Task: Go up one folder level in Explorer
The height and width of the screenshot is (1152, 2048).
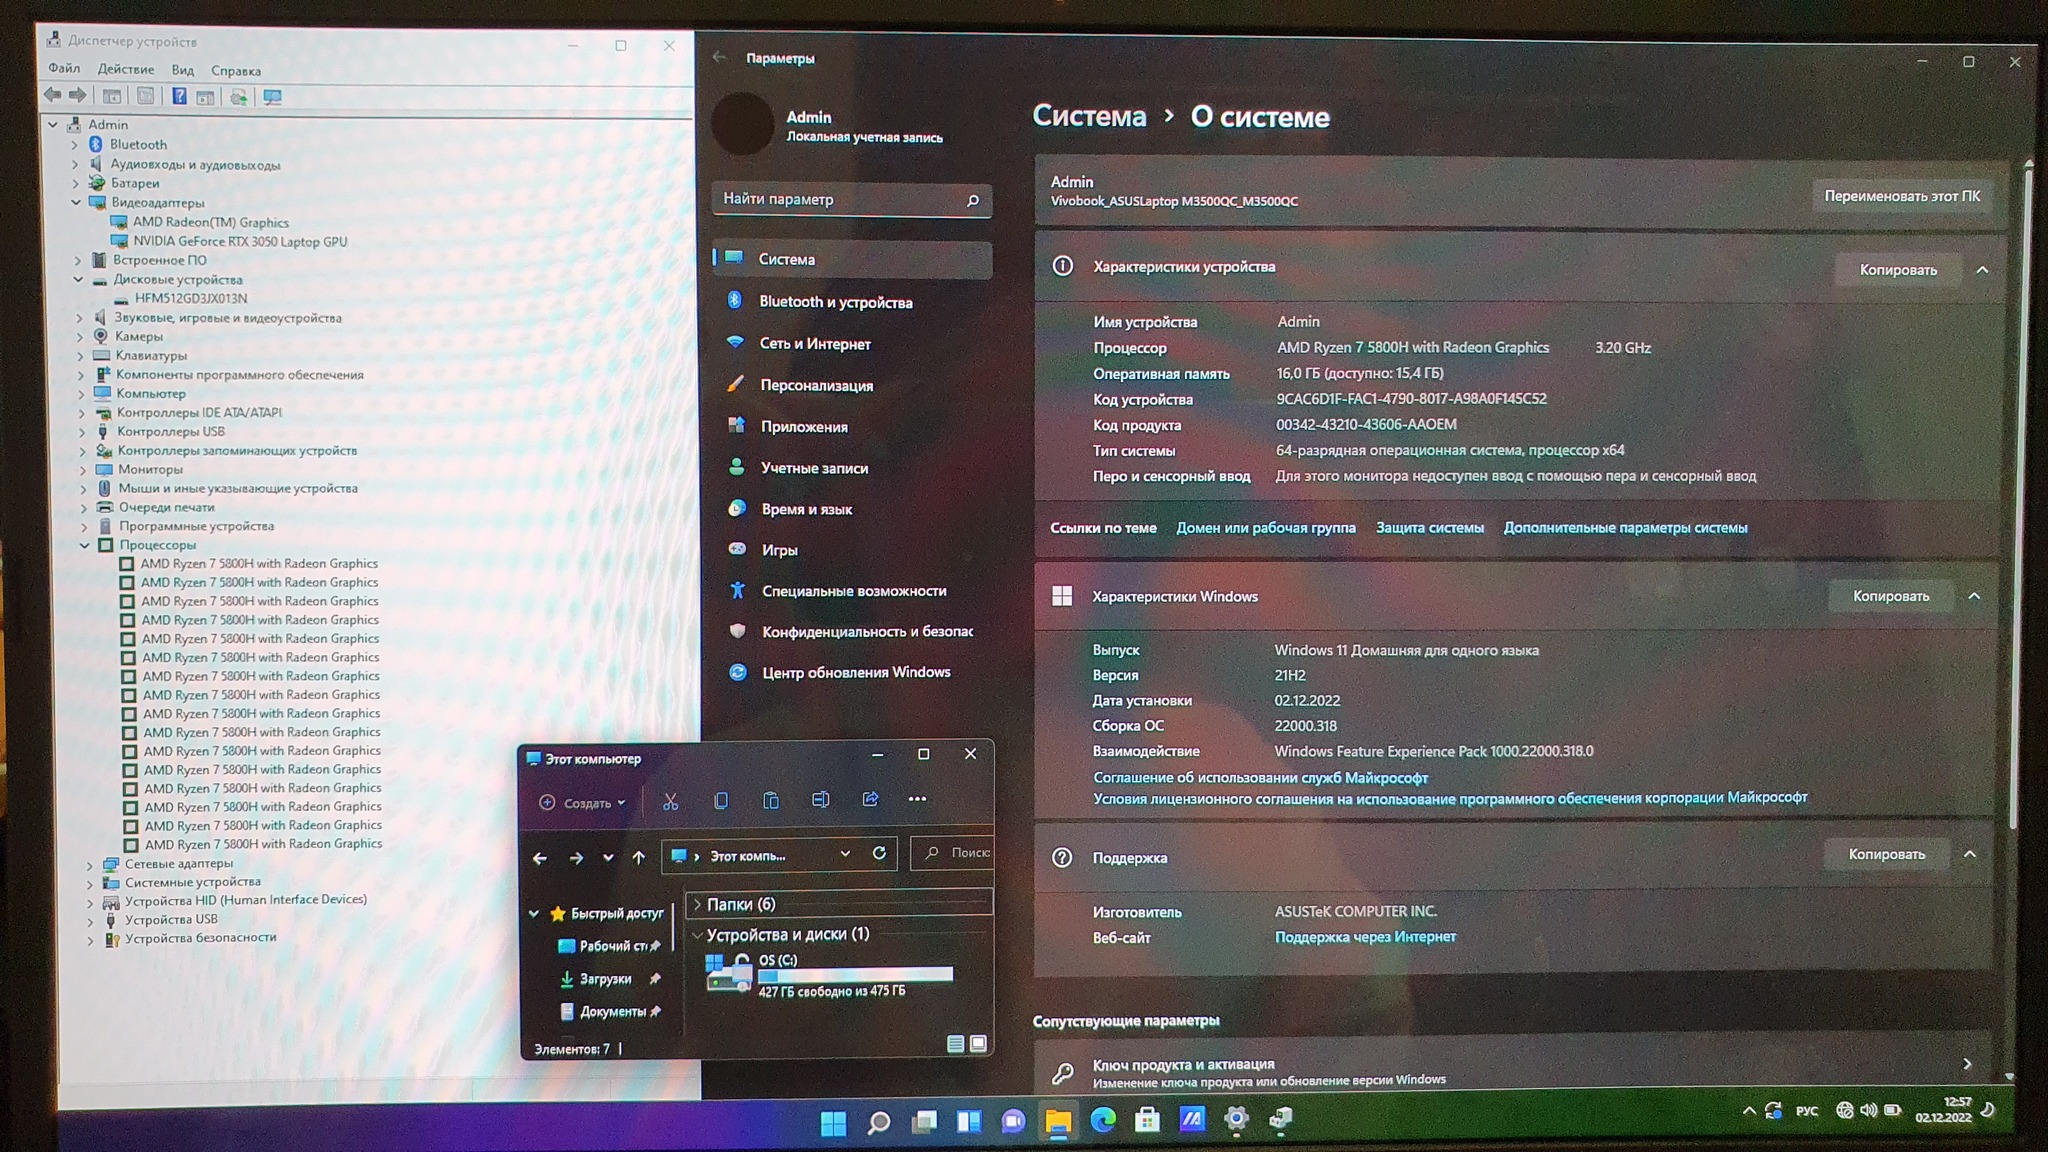Action: click(x=638, y=857)
